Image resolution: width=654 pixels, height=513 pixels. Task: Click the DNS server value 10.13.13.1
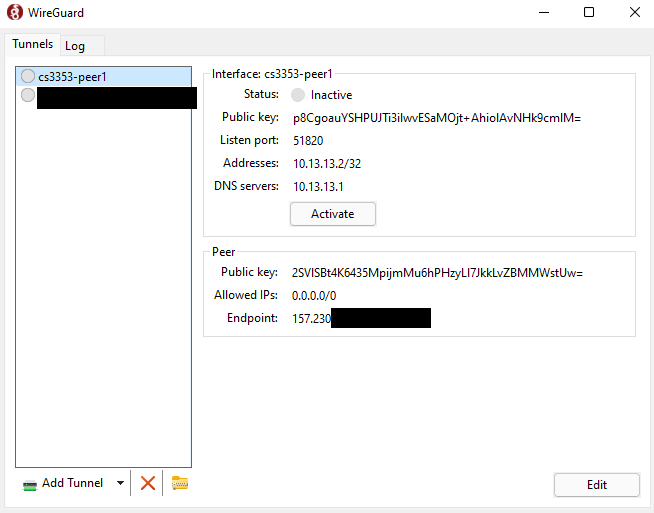click(318, 186)
